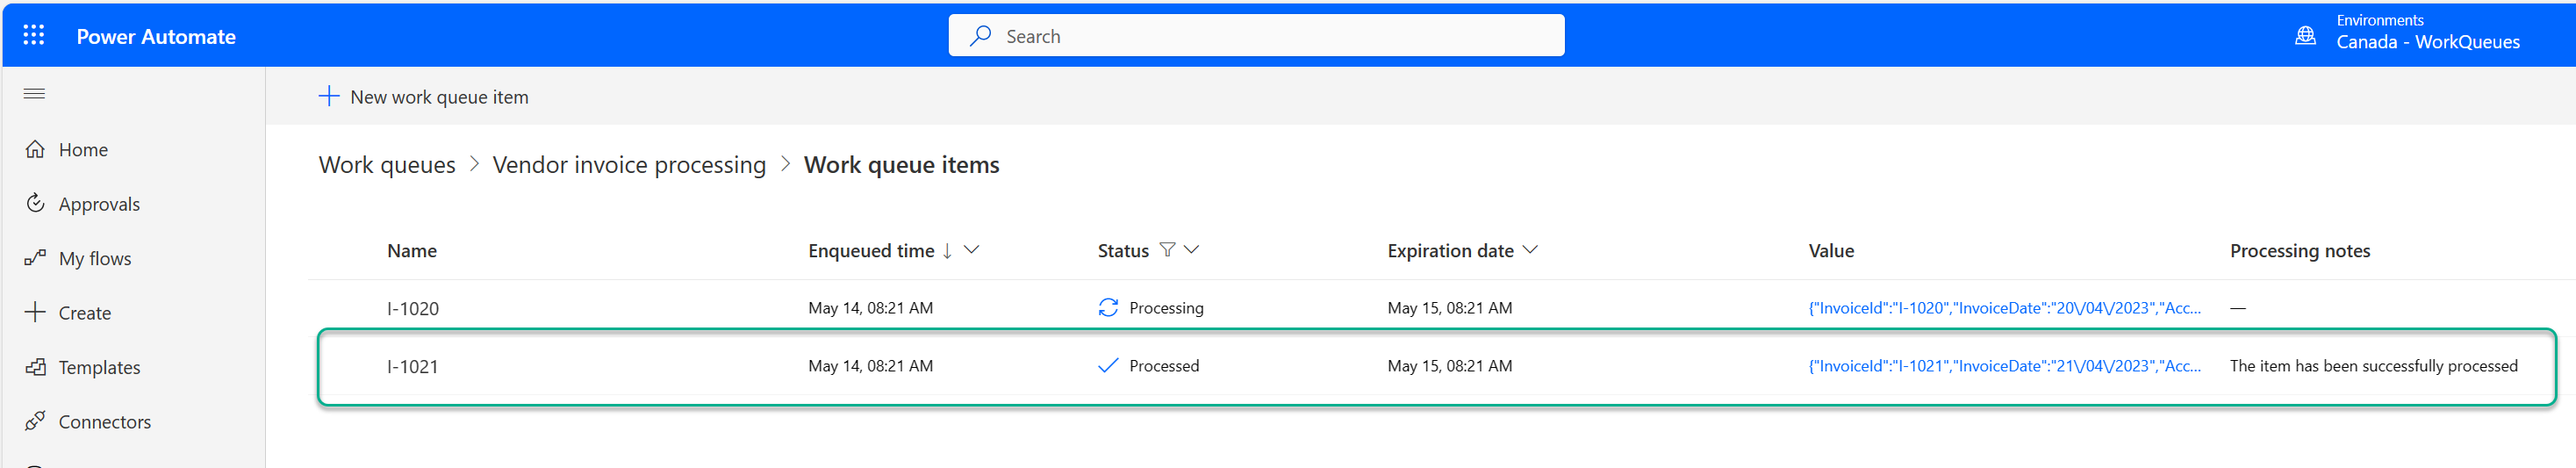Expand the Expiration date column chevron
The image size is (2576, 468).
(1530, 250)
